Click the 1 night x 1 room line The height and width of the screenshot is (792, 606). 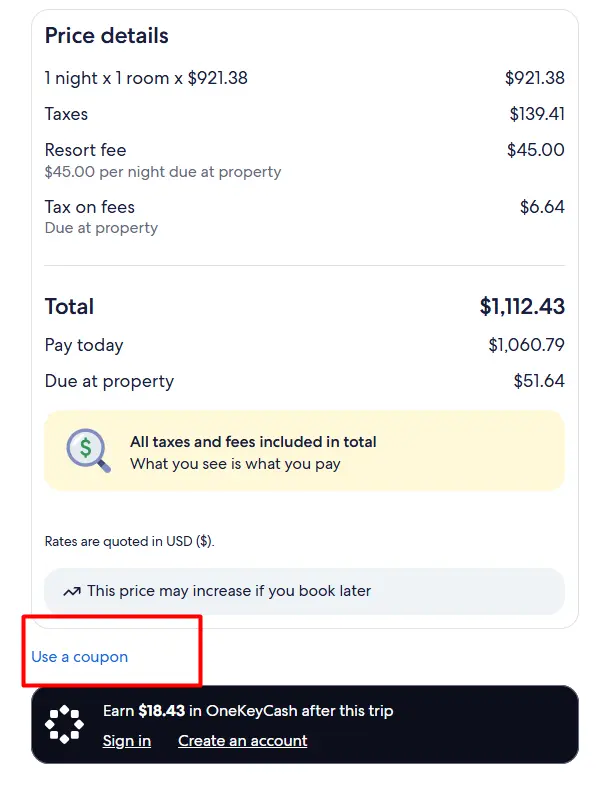tap(145, 78)
